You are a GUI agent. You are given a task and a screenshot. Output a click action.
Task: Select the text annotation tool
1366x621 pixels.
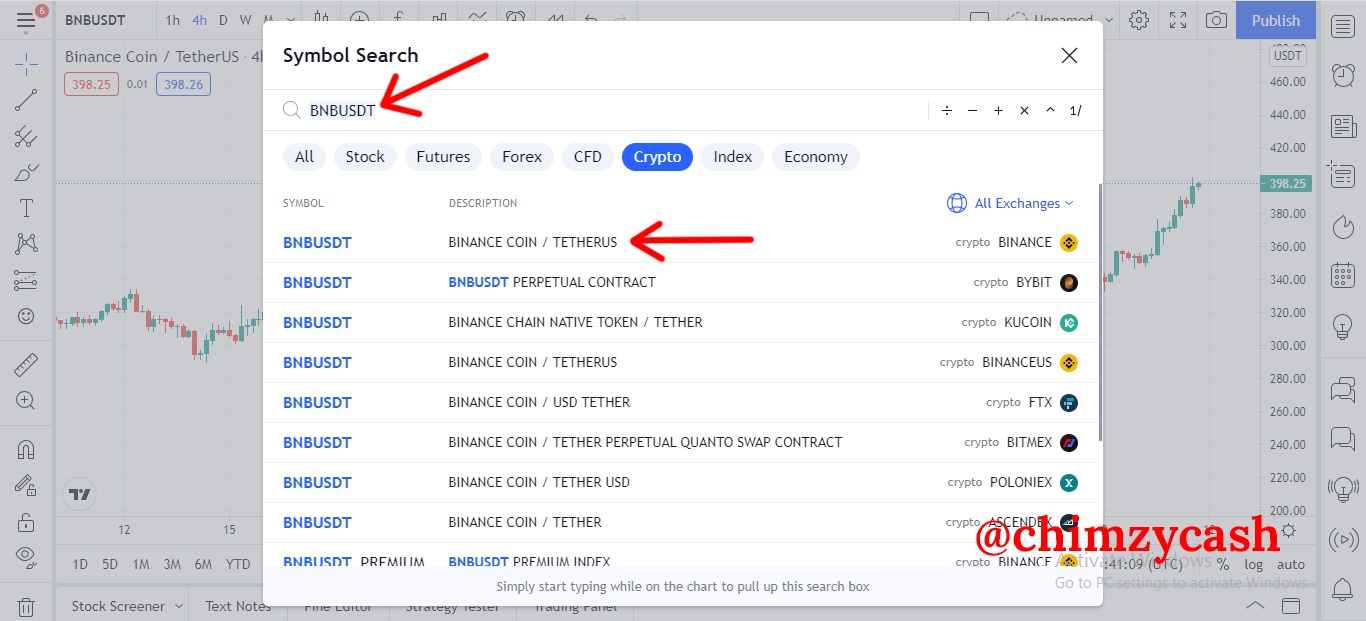click(x=26, y=208)
